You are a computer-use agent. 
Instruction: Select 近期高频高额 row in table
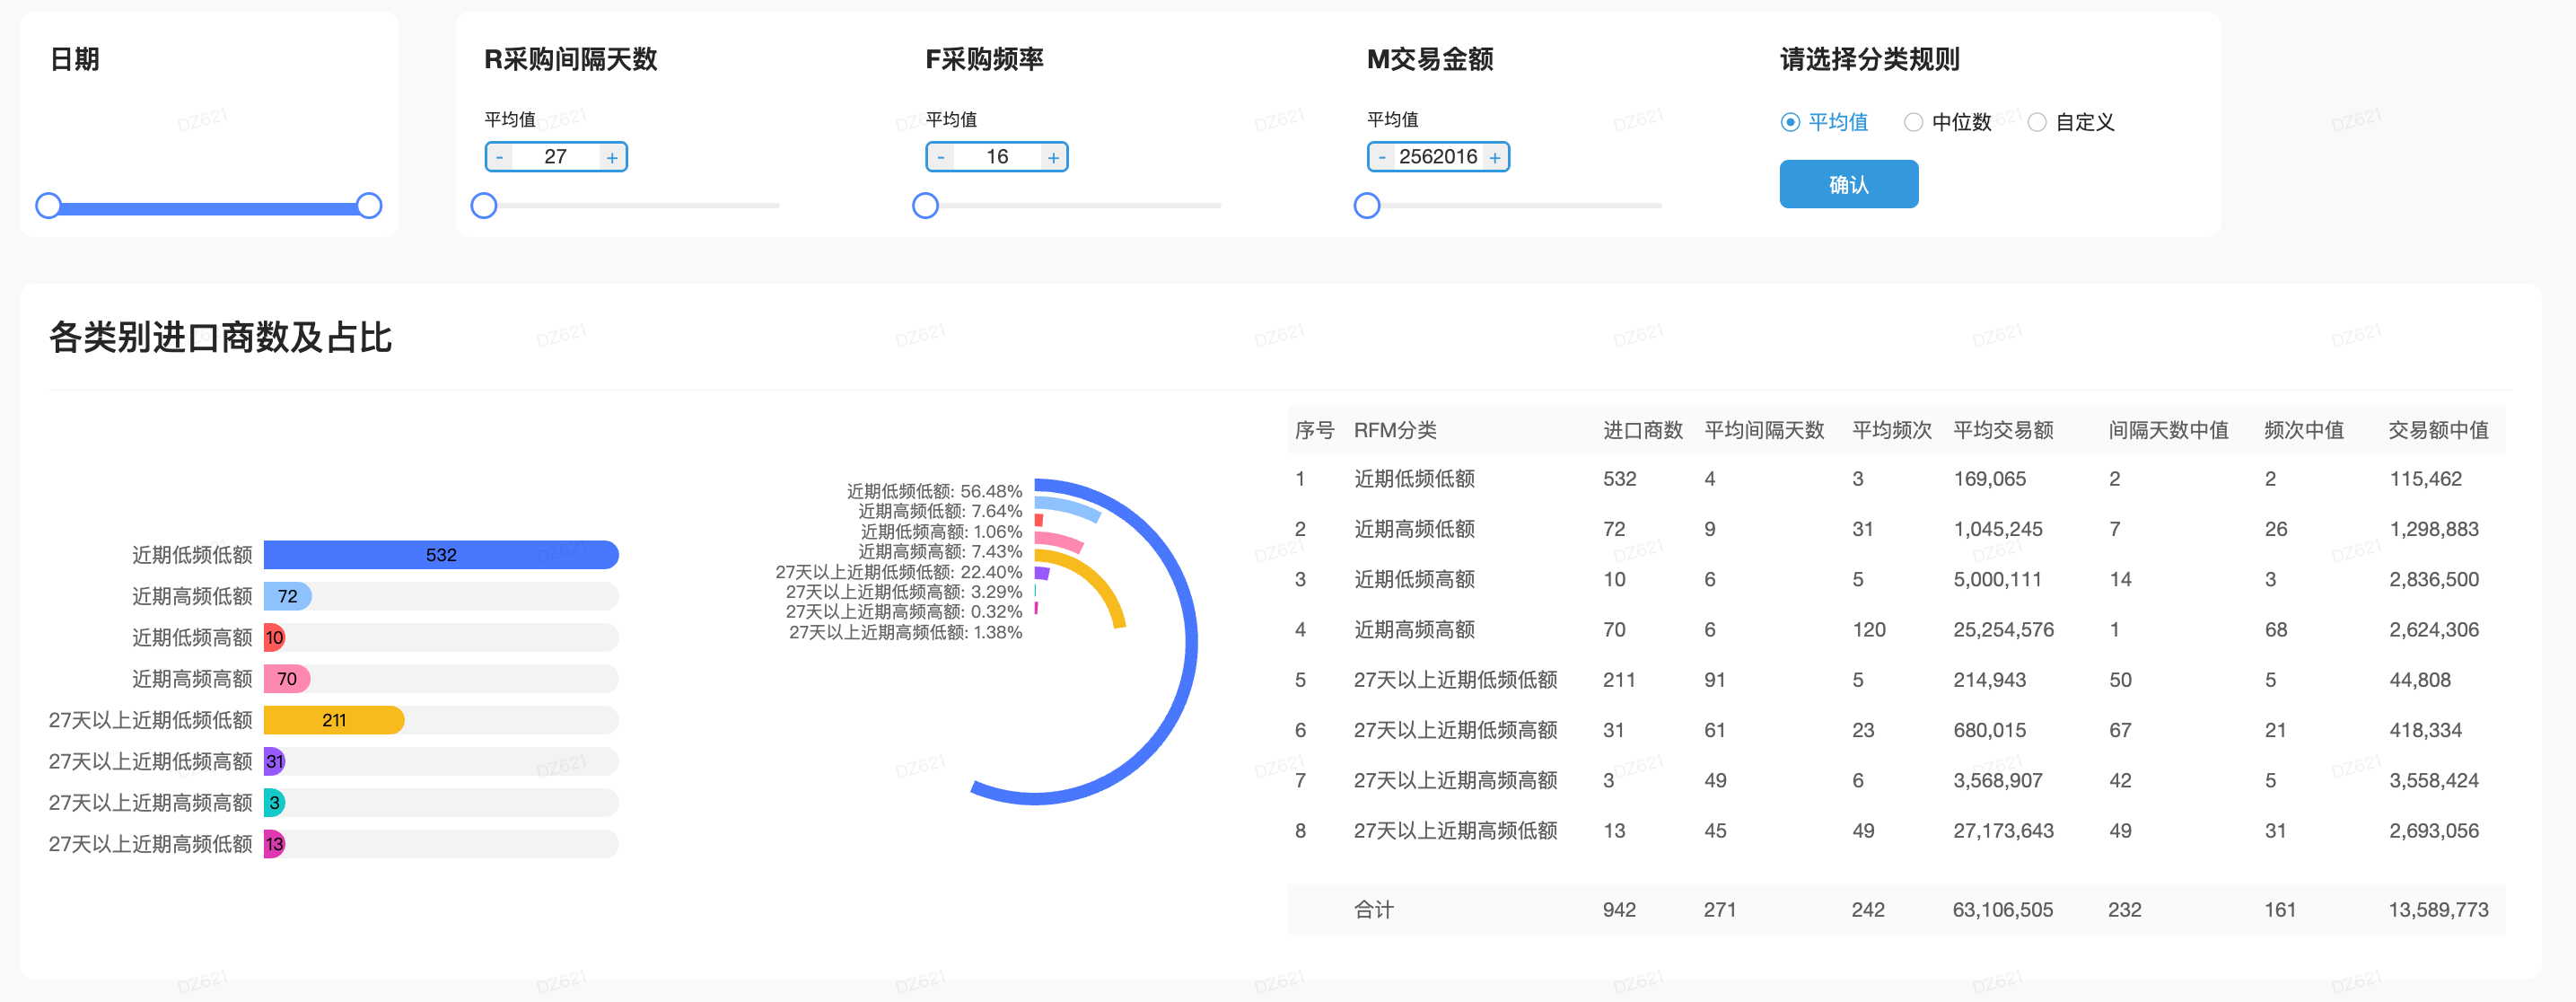pyautogui.click(x=1414, y=629)
